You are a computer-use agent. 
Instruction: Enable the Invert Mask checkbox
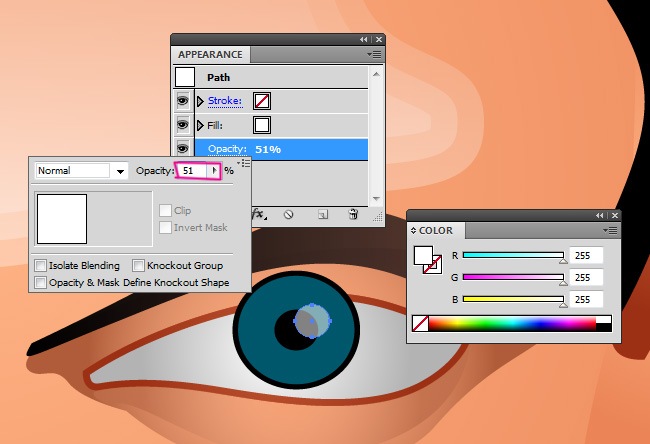click(x=165, y=227)
